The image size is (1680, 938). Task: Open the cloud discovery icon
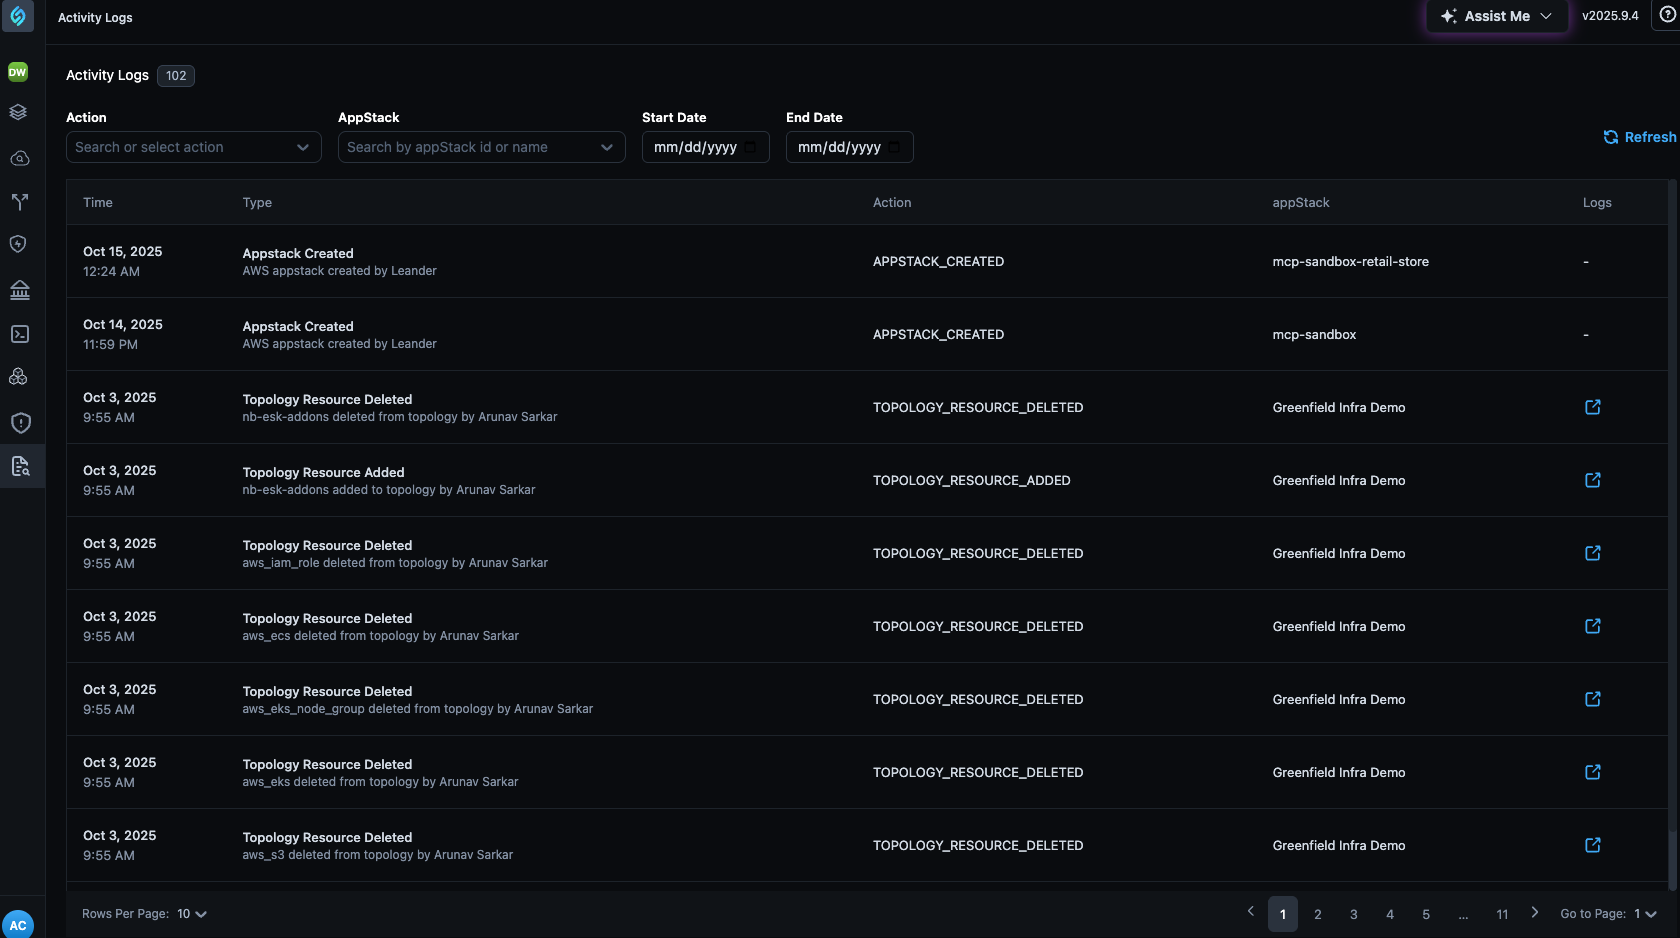(18, 158)
